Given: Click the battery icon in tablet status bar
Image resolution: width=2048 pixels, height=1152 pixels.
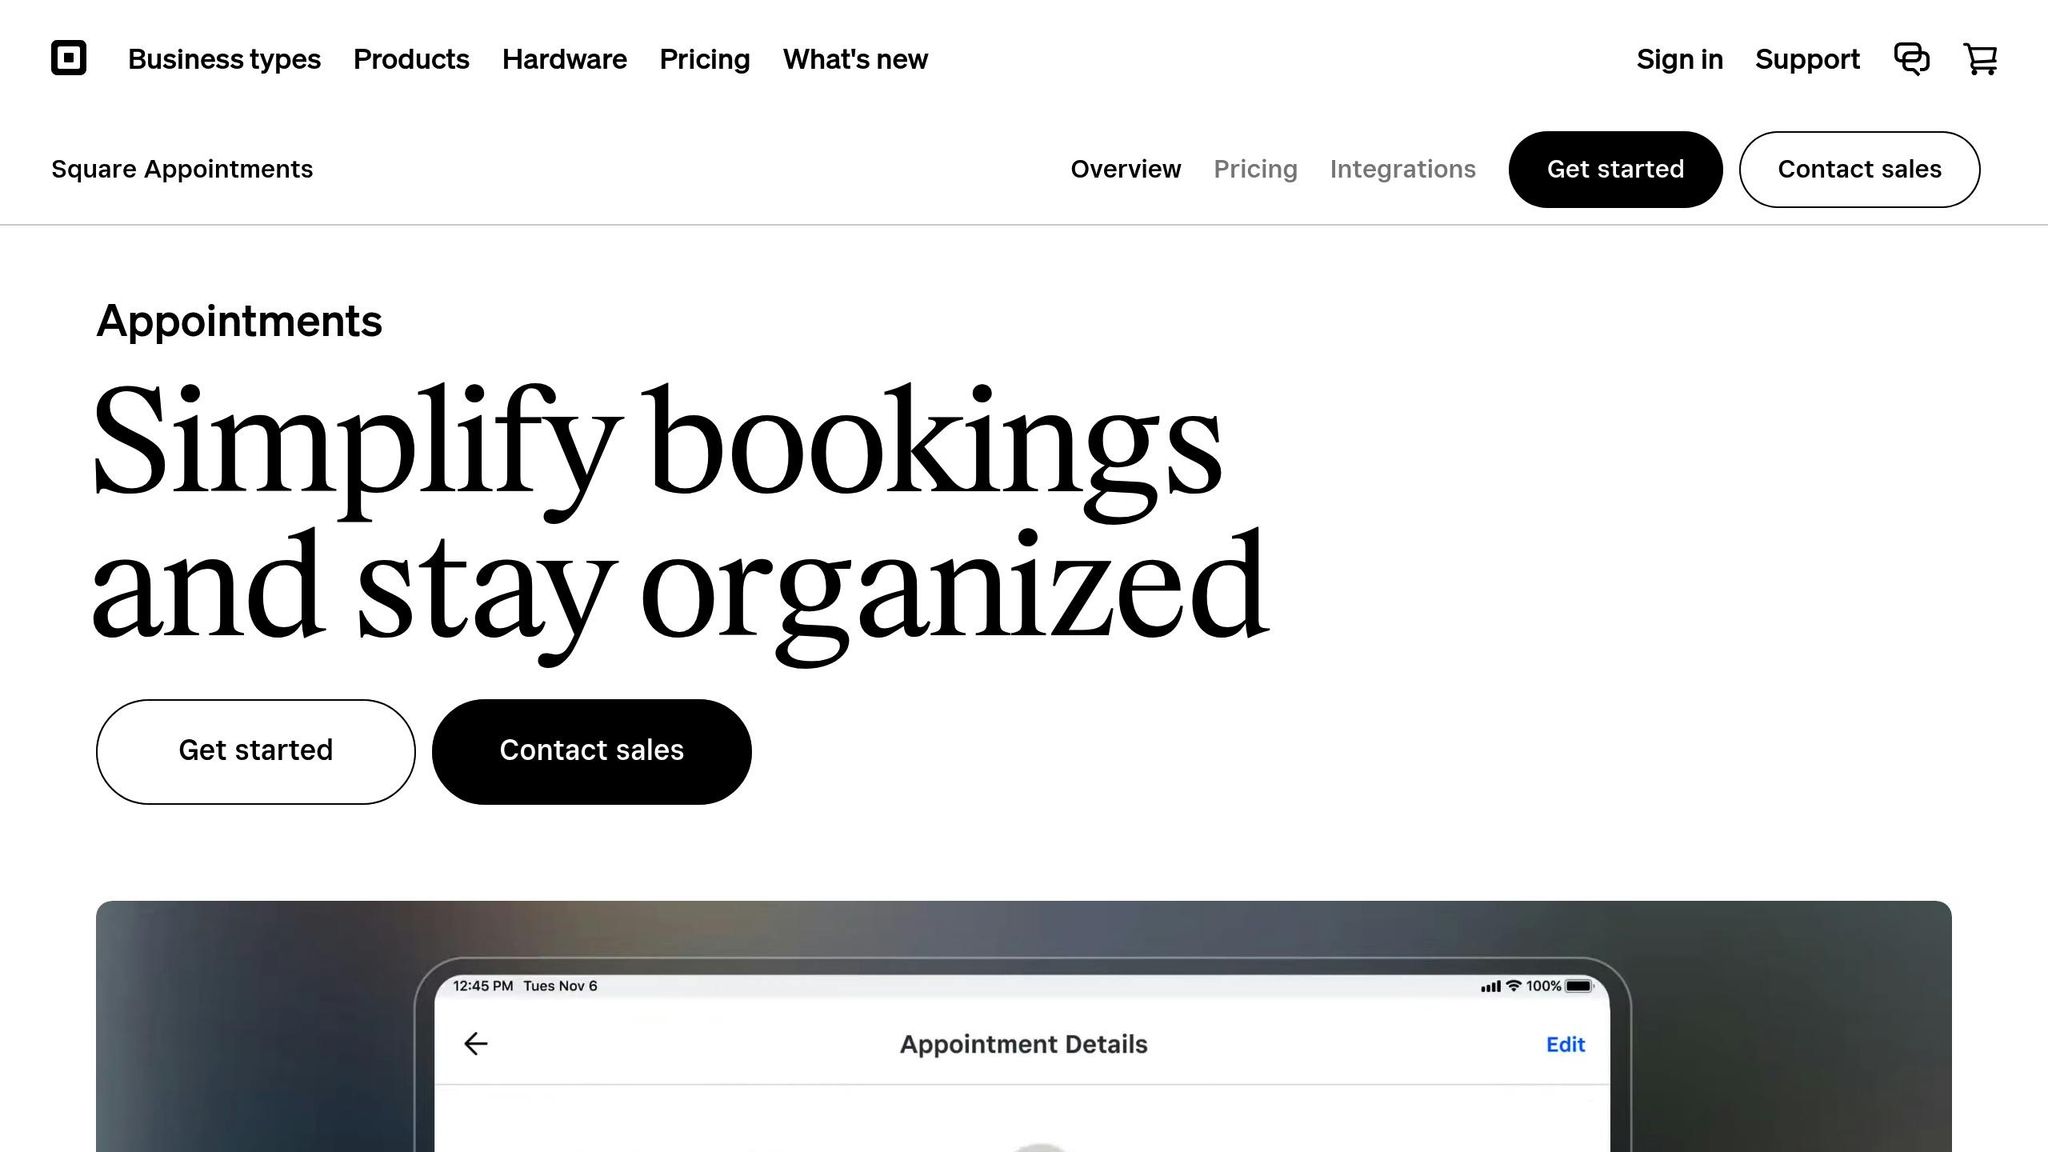Looking at the screenshot, I should 1578,986.
